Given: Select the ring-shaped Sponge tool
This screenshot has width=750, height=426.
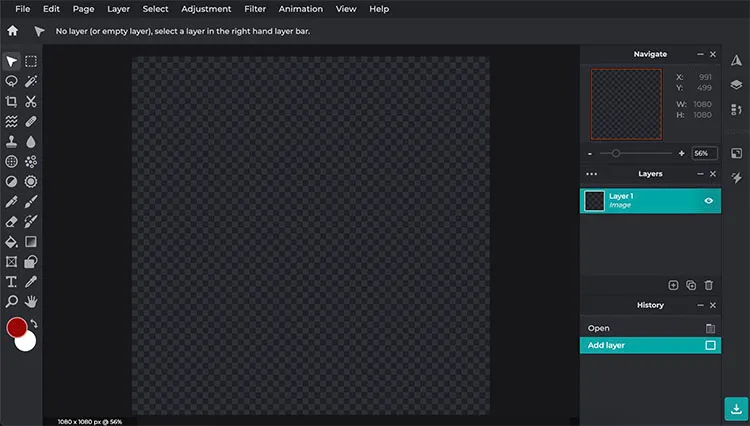Looking at the screenshot, I should [x=31, y=182].
